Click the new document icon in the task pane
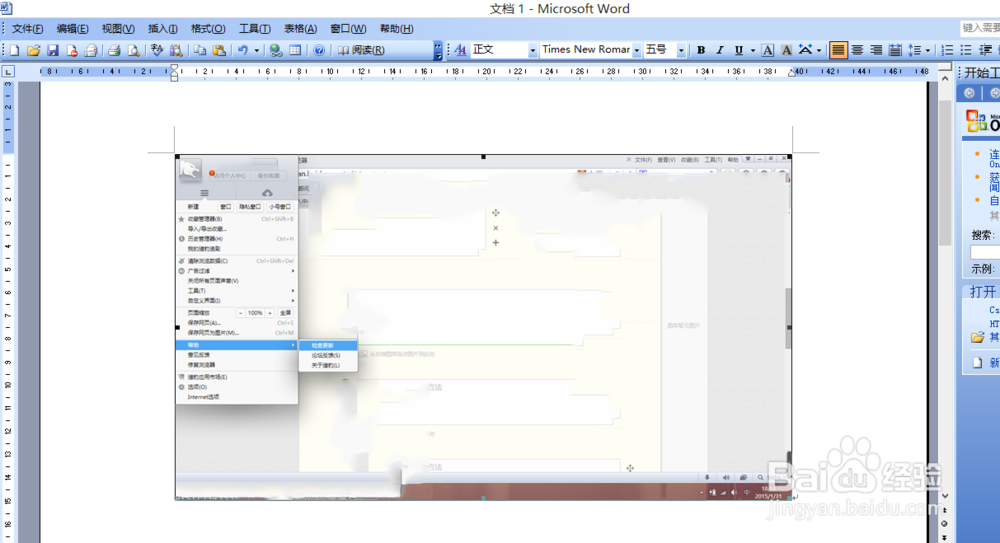The image size is (1000, 543). pyautogui.click(x=977, y=362)
